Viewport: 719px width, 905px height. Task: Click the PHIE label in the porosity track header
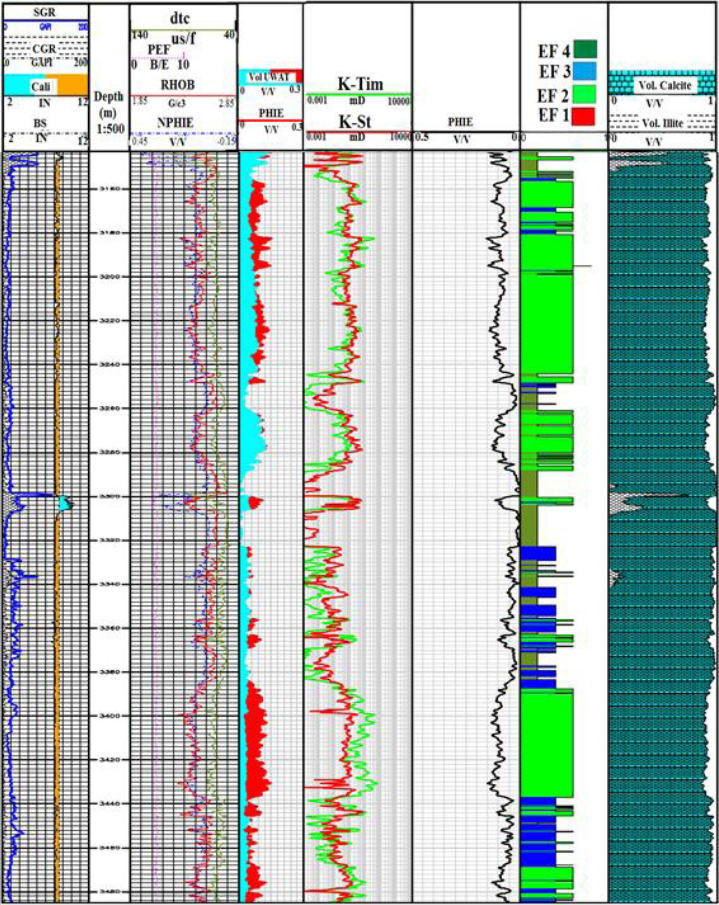pos(461,121)
